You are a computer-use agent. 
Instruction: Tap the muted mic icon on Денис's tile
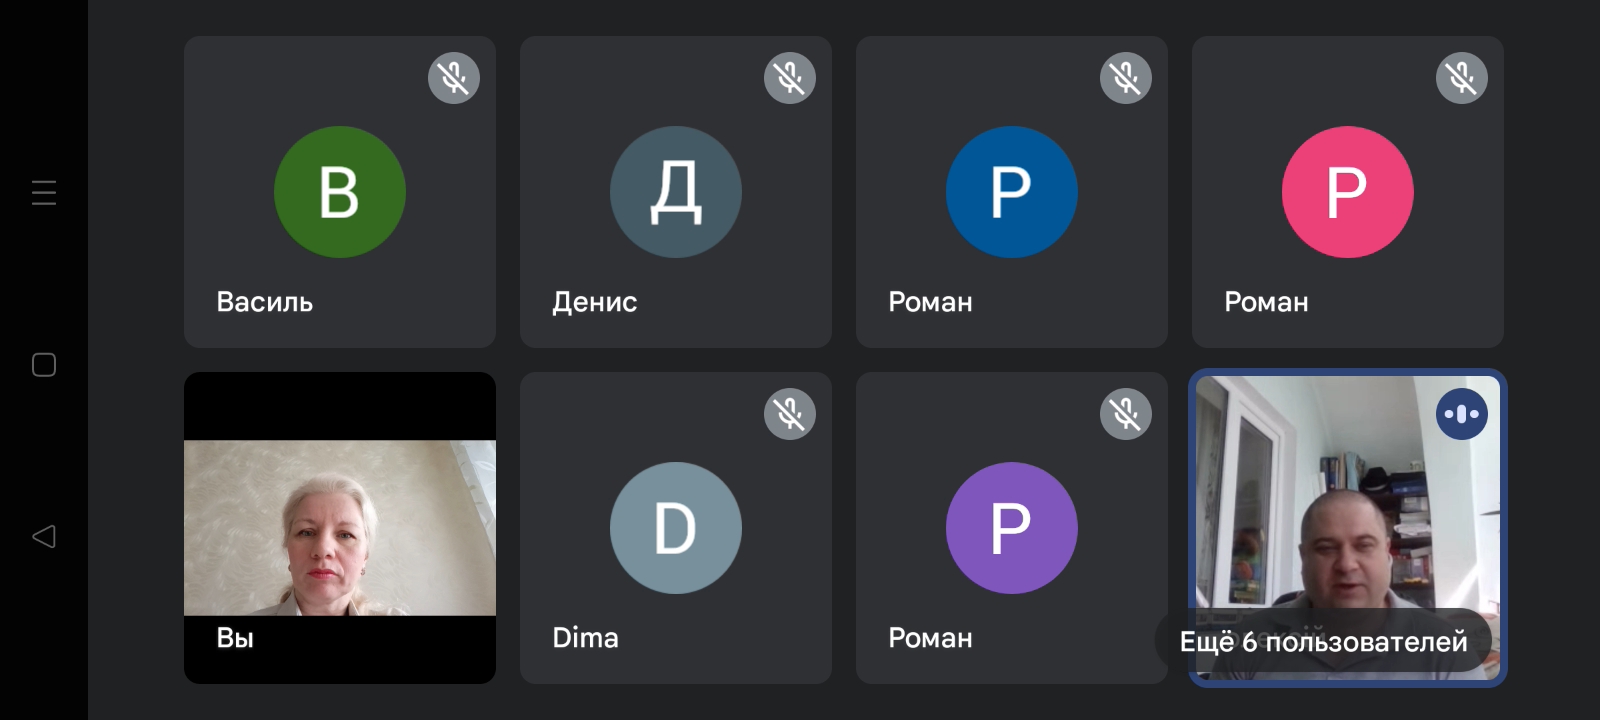[x=790, y=78]
